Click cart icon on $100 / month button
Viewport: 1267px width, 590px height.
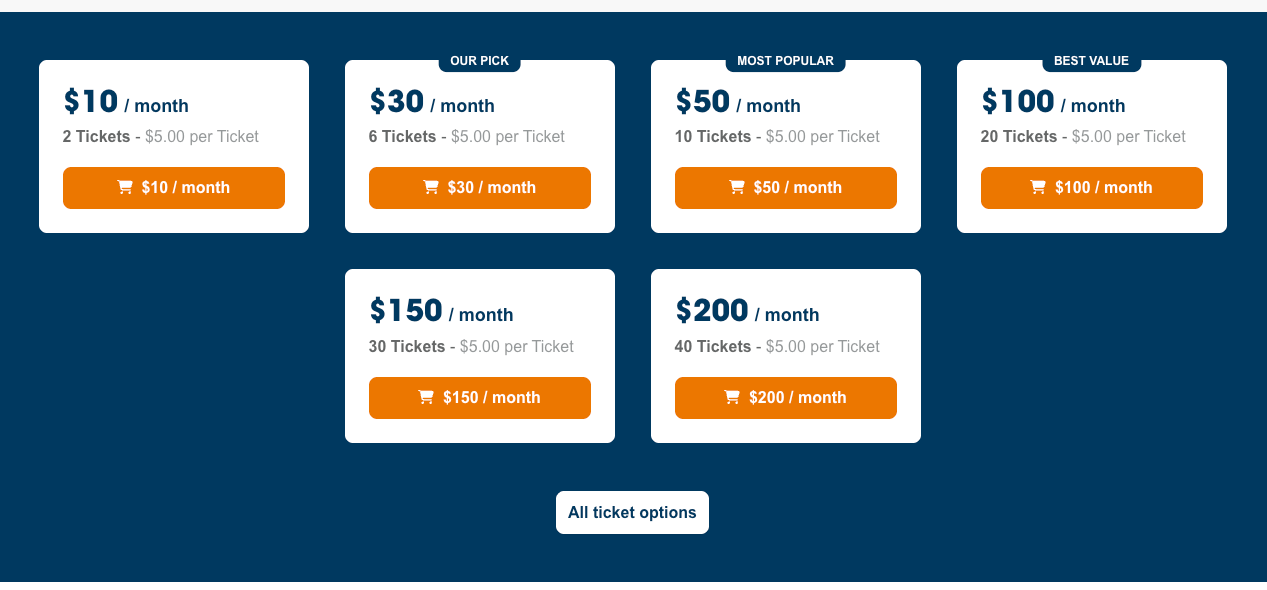(1038, 187)
